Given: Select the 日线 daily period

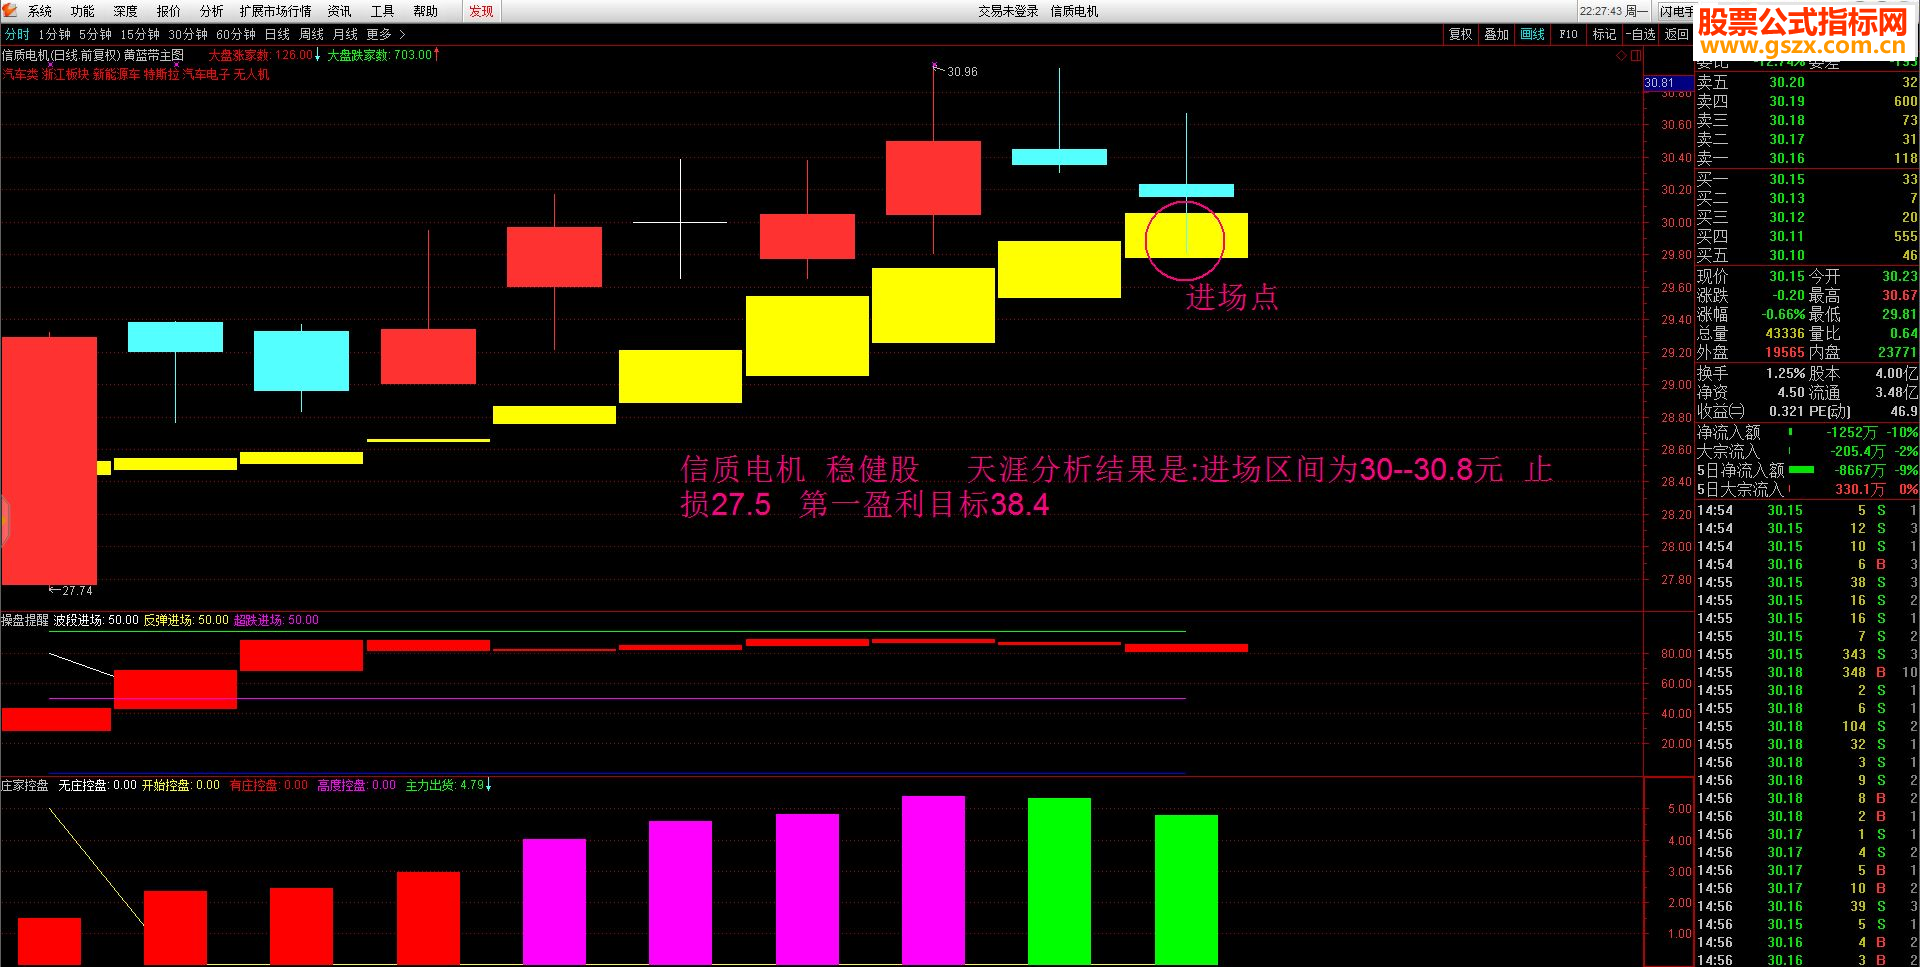Looking at the screenshot, I should coord(277,34).
